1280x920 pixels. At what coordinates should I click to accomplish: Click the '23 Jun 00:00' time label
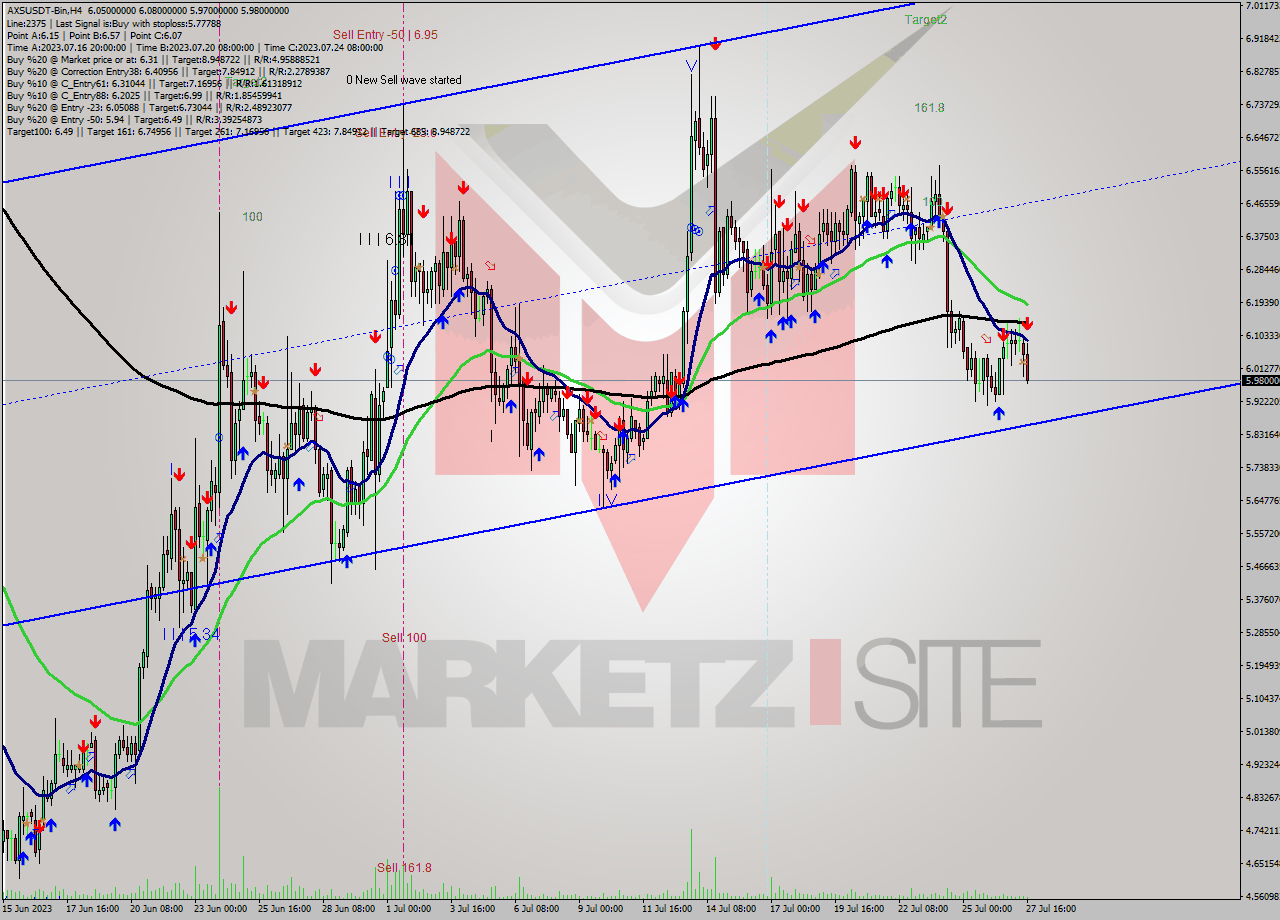219,909
